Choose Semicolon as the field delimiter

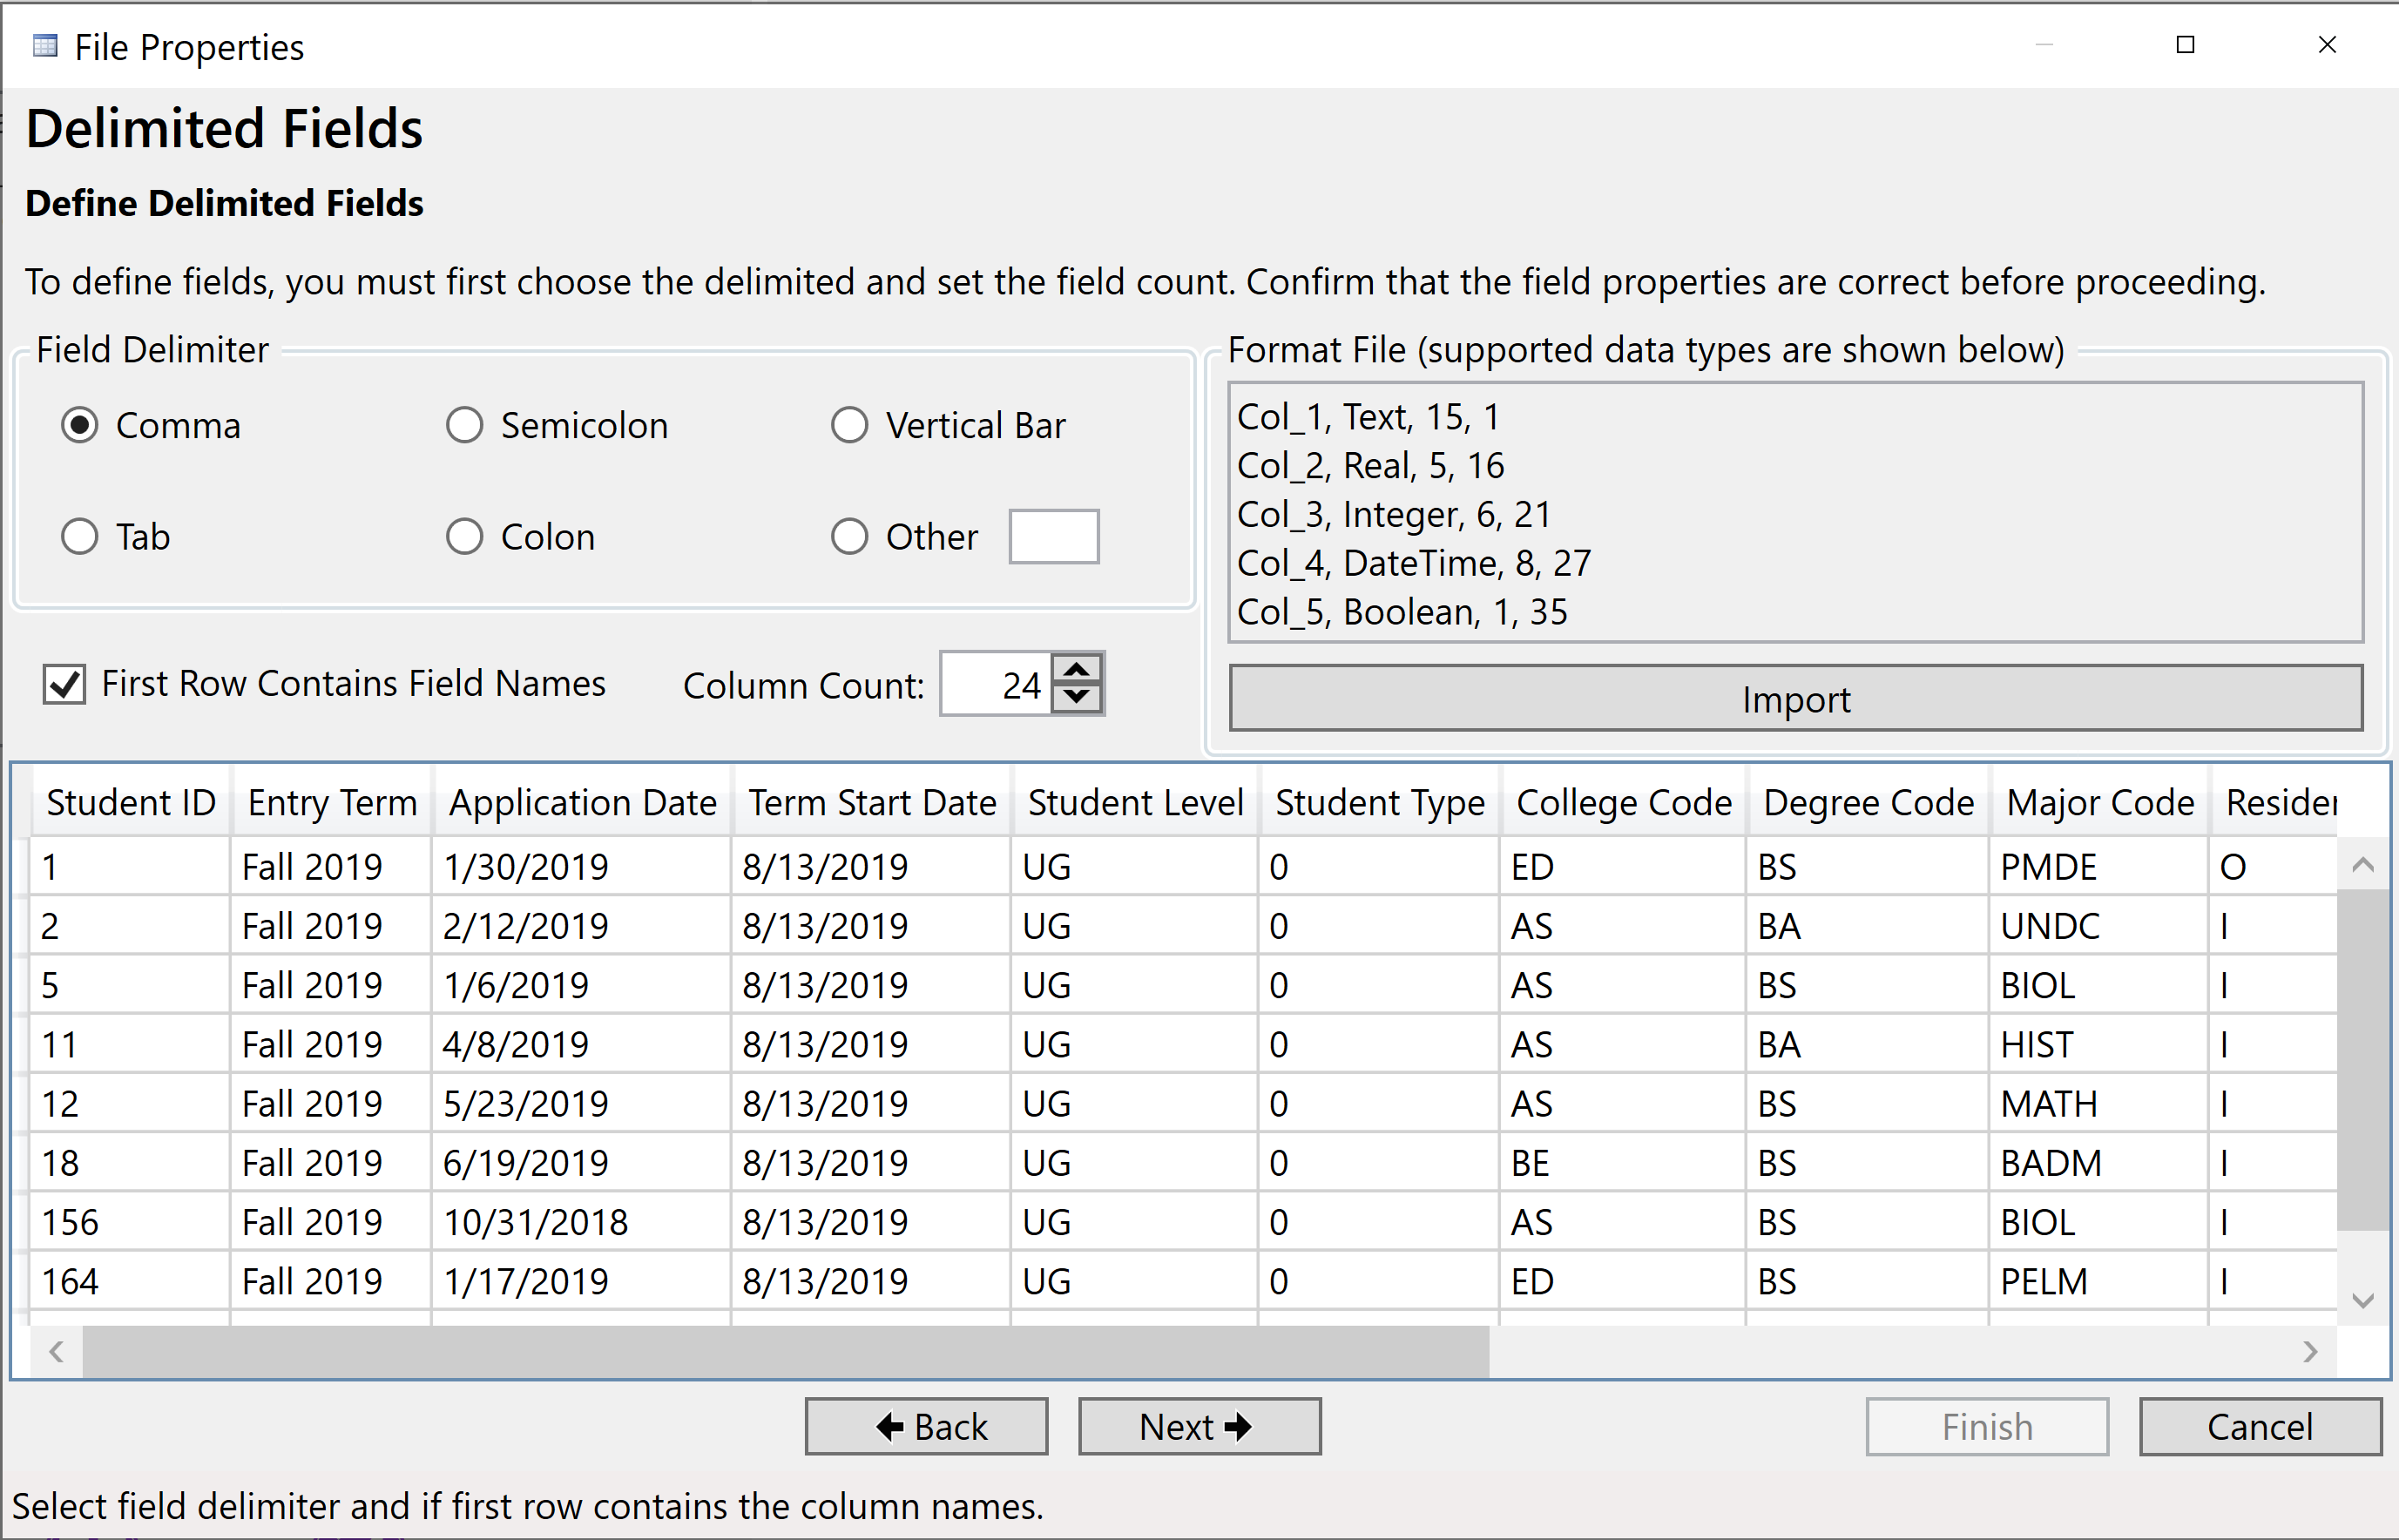(464, 424)
